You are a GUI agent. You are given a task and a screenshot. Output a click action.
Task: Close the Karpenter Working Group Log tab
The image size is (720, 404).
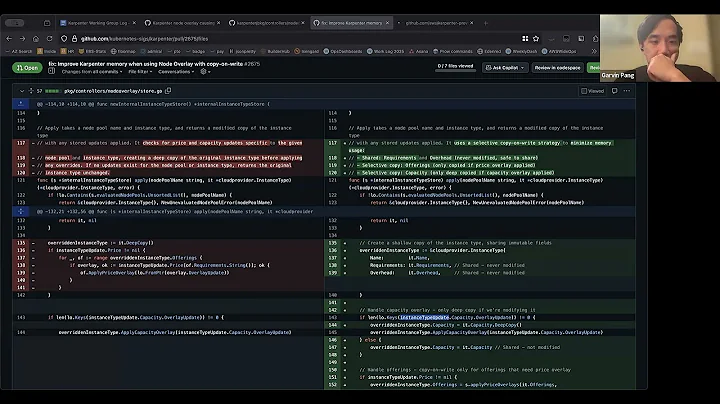pos(134,23)
